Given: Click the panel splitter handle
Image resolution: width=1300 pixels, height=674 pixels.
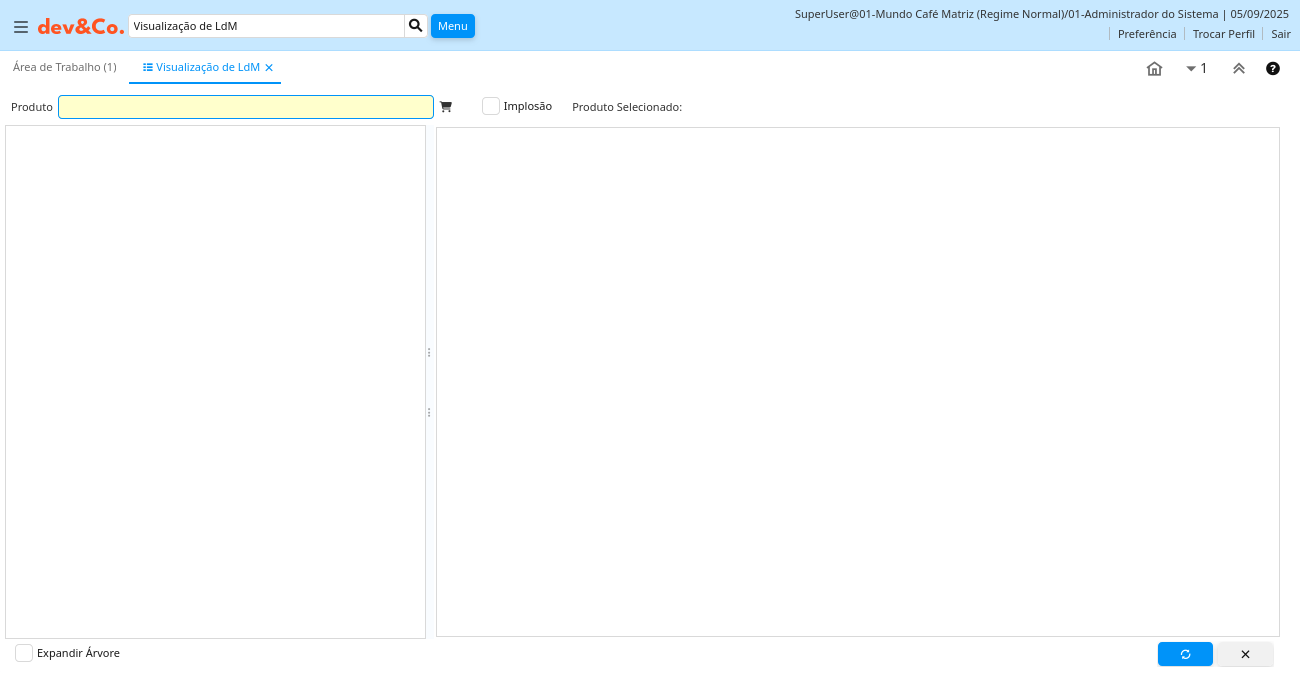Looking at the screenshot, I should point(429,382).
